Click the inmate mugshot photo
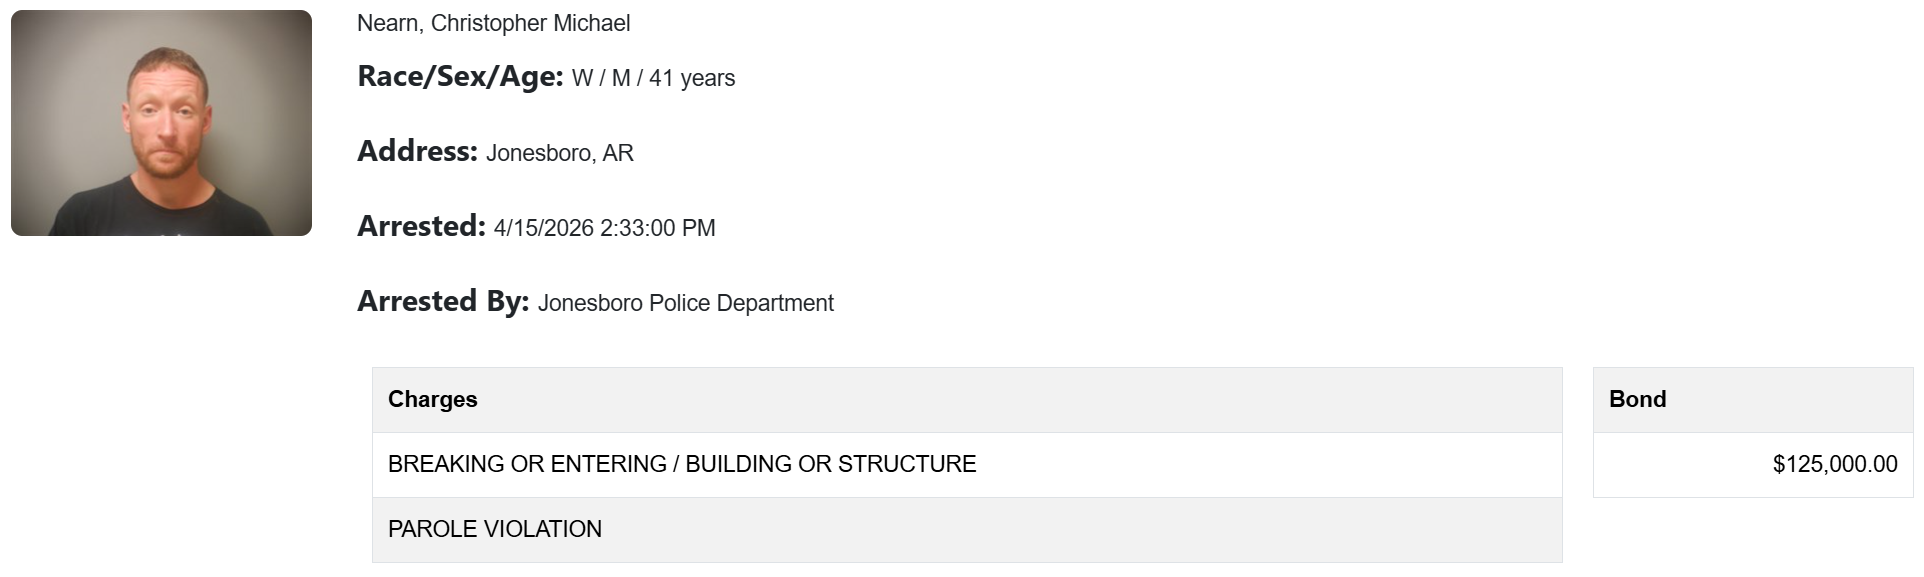Screen dimensions: 1924x577 161,123
